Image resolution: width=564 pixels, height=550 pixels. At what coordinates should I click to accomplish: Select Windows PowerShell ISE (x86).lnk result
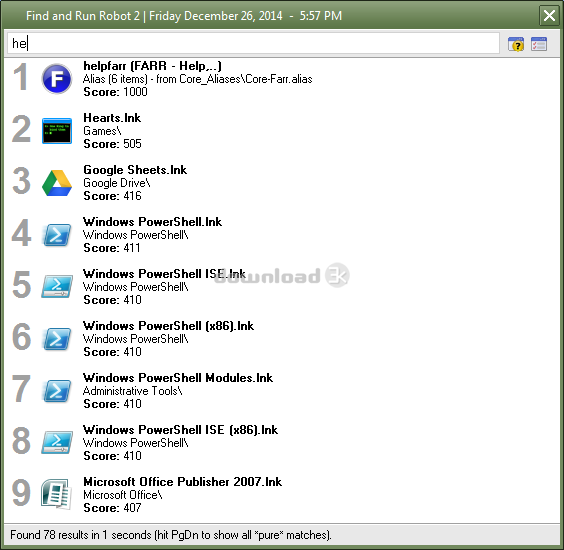point(282,442)
